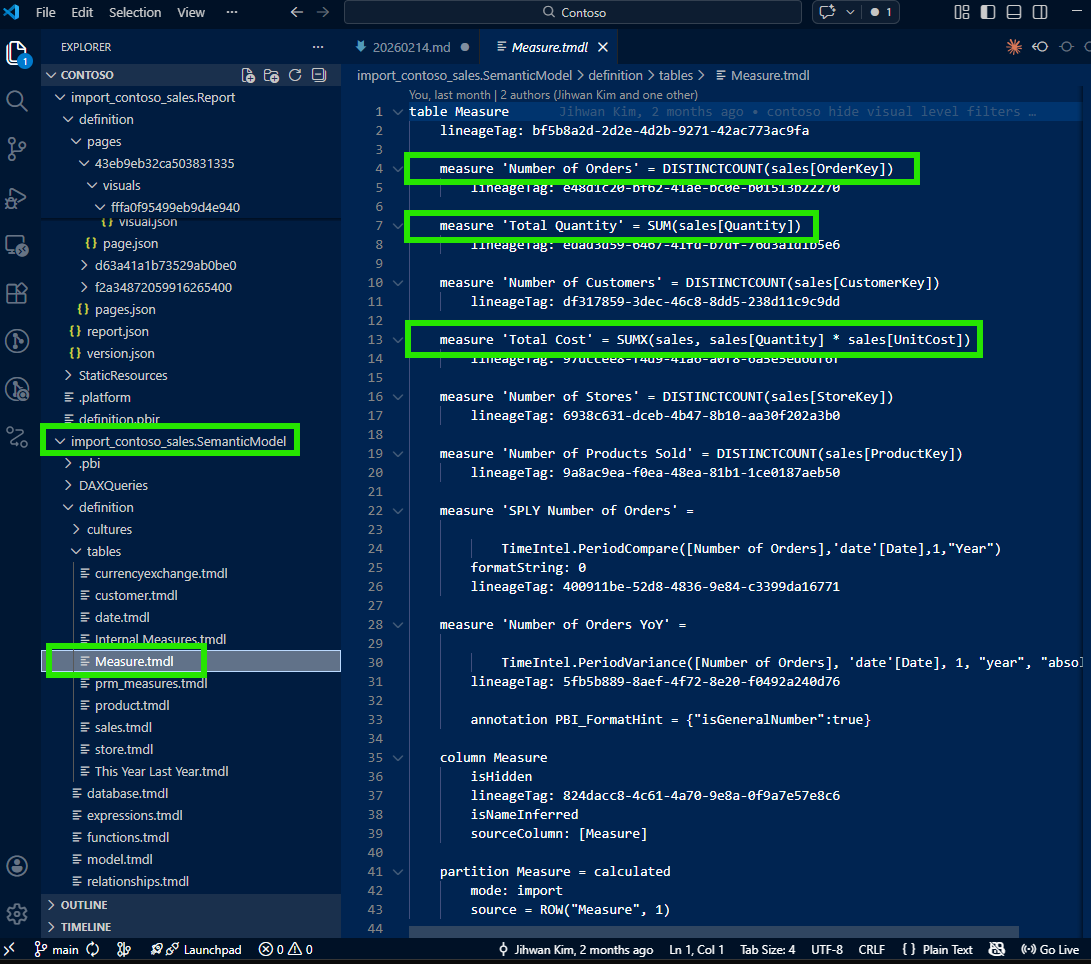
Task: Open Copilot chat dropdown arrow
Action: tap(850, 12)
